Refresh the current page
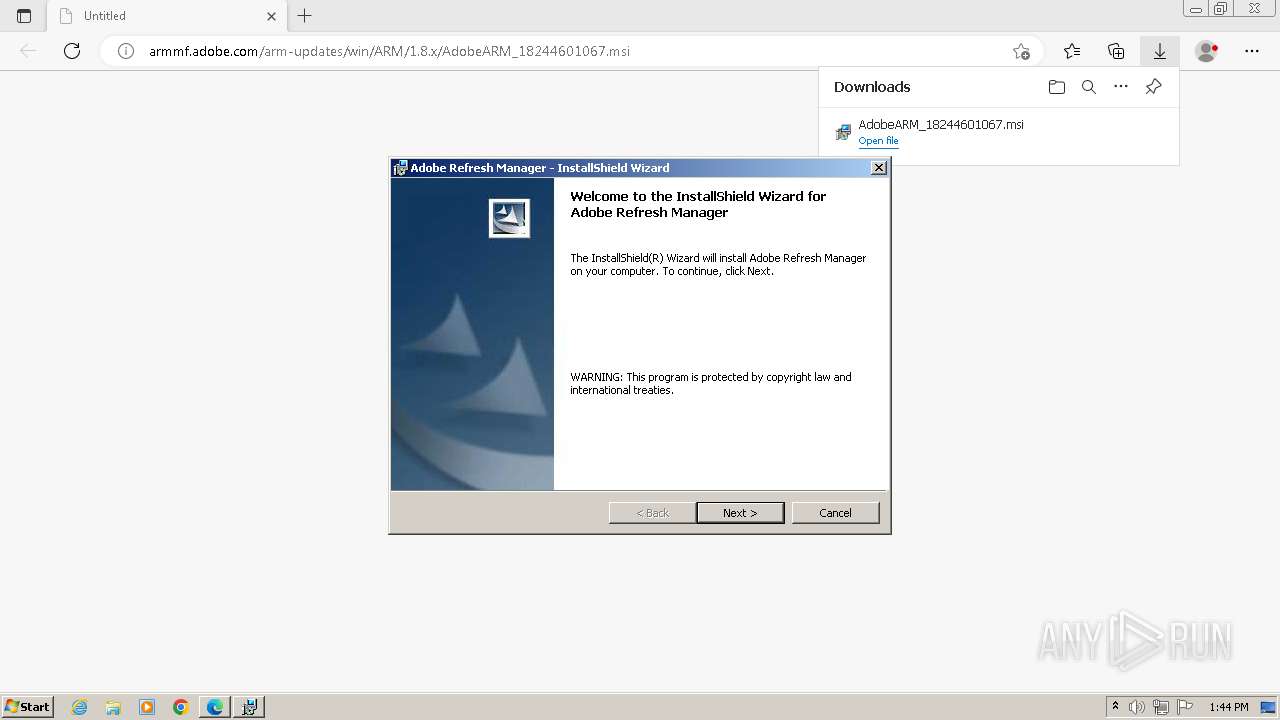This screenshot has width=1280, height=720. (72, 51)
